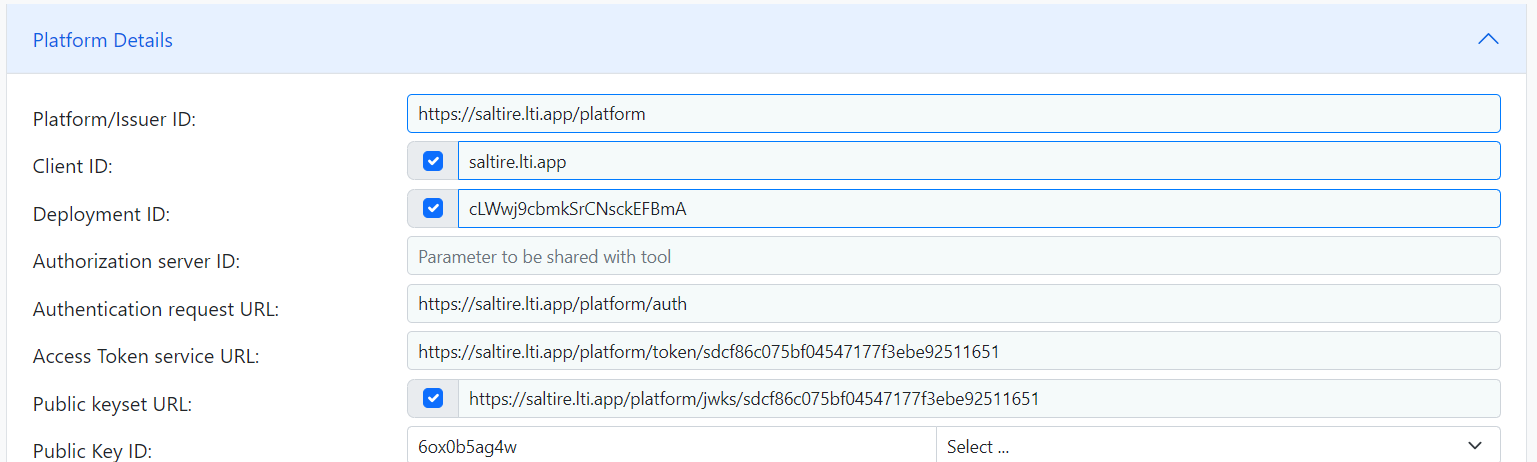The height and width of the screenshot is (462, 1537).
Task: Click the saltire.lti.app Client ID field
Action: (x=979, y=161)
